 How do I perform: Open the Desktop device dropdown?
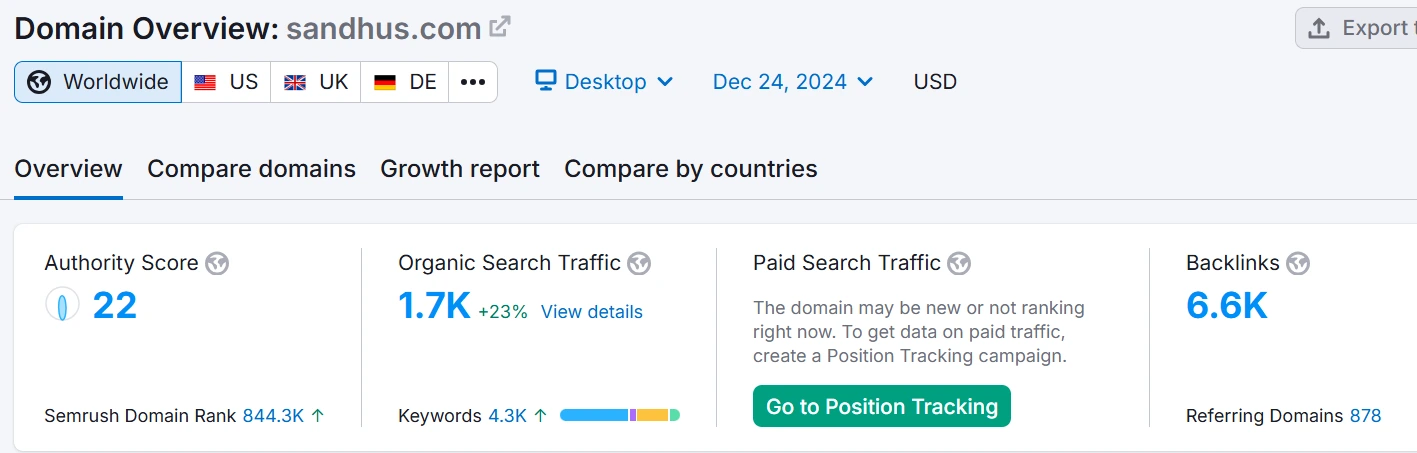(604, 82)
